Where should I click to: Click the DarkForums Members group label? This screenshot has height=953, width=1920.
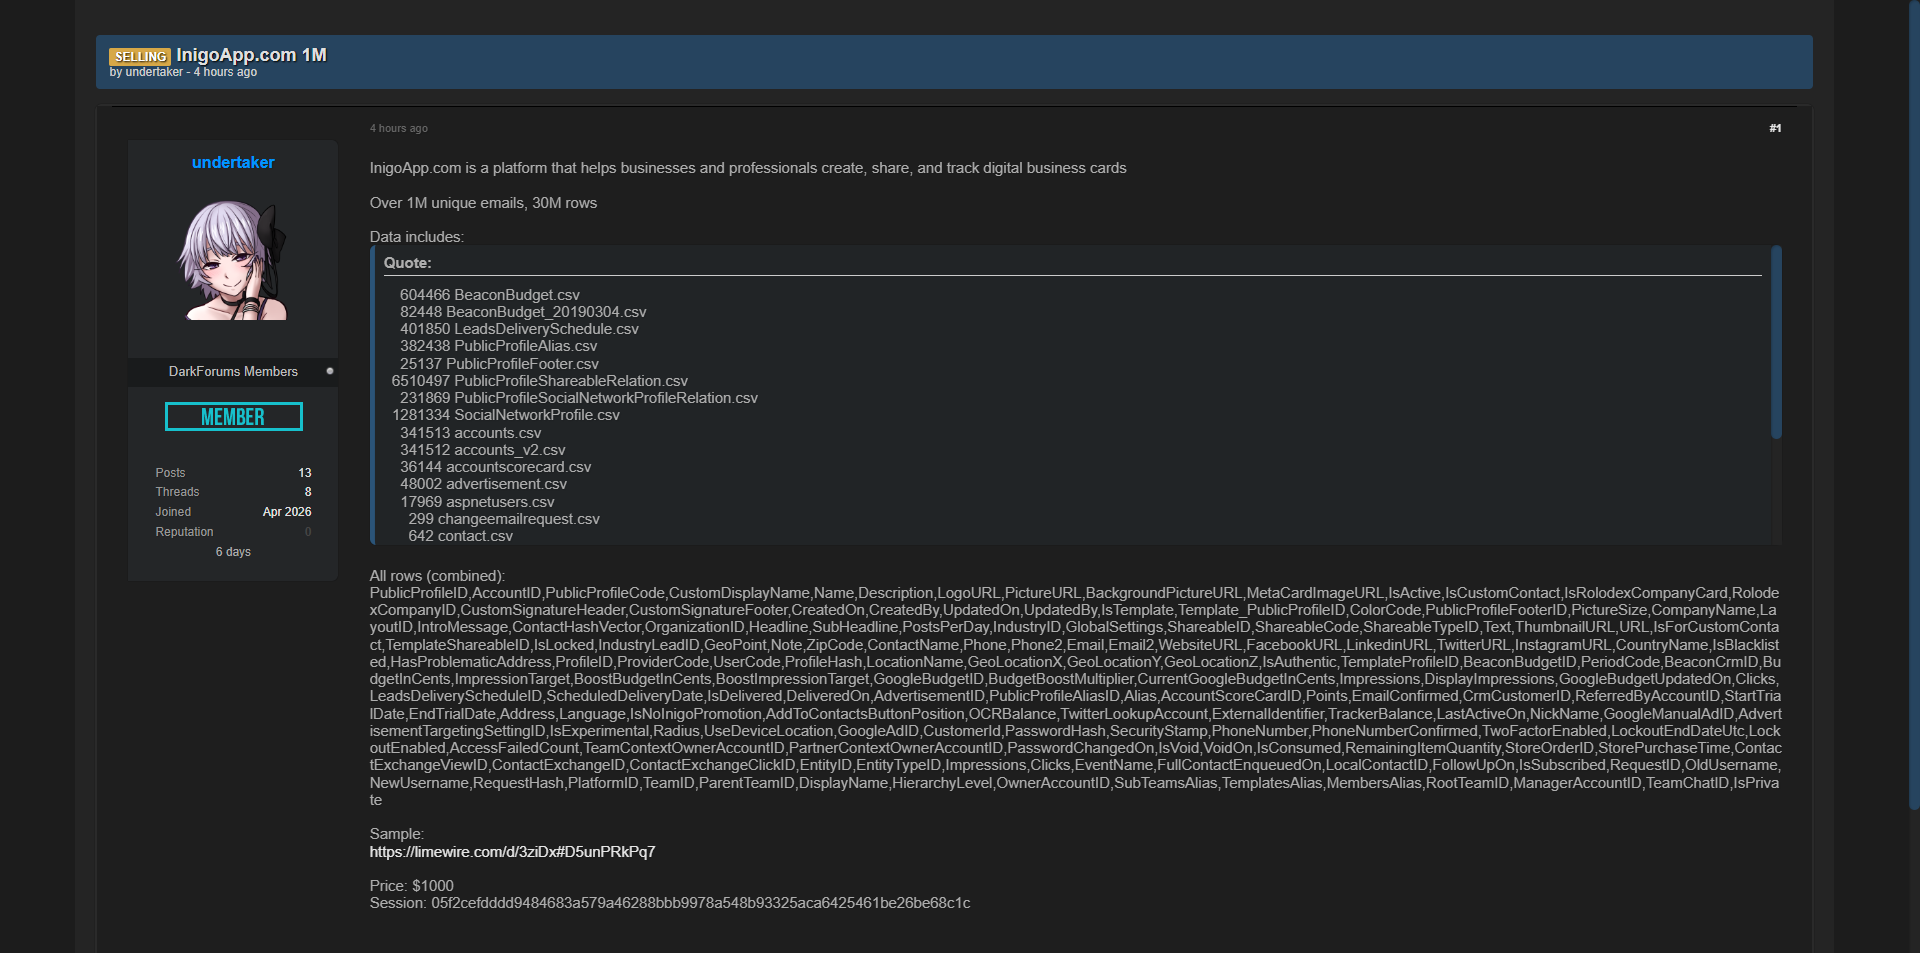click(x=233, y=371)
